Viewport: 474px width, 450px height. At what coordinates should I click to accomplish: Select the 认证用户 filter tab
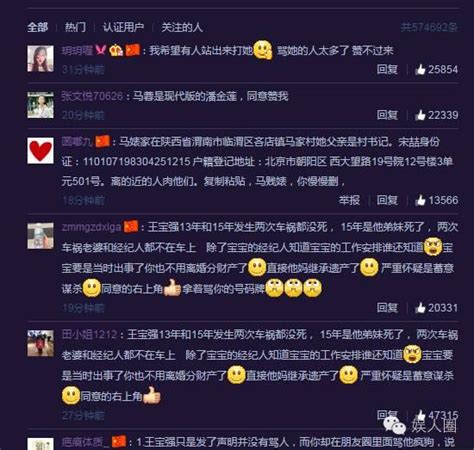123,27
